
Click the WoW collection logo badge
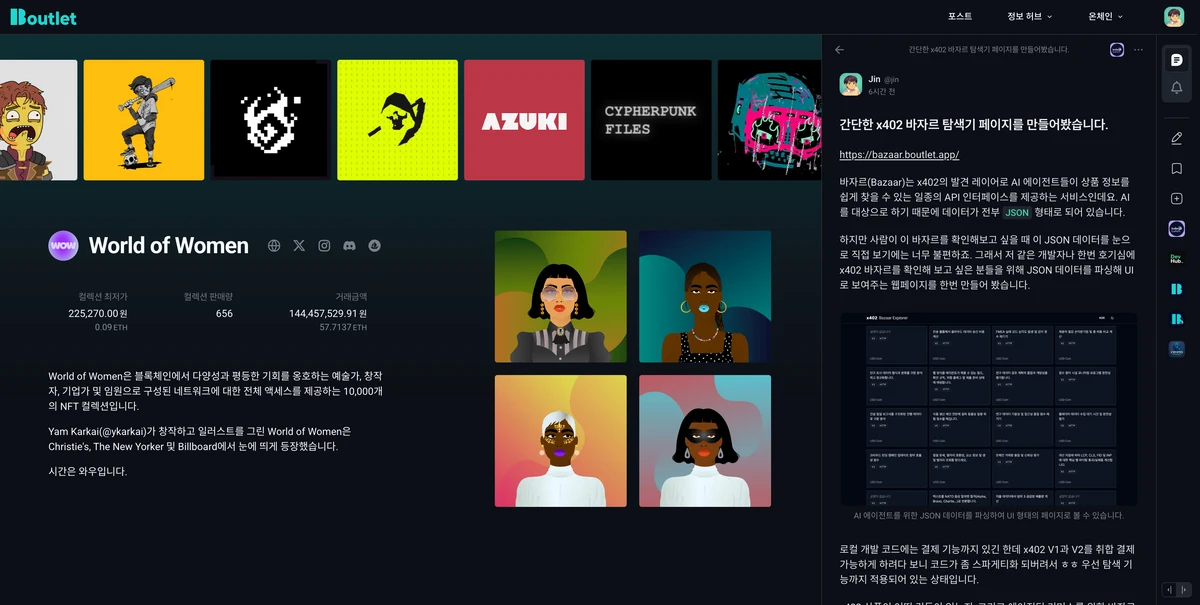[x=63, y=245]
